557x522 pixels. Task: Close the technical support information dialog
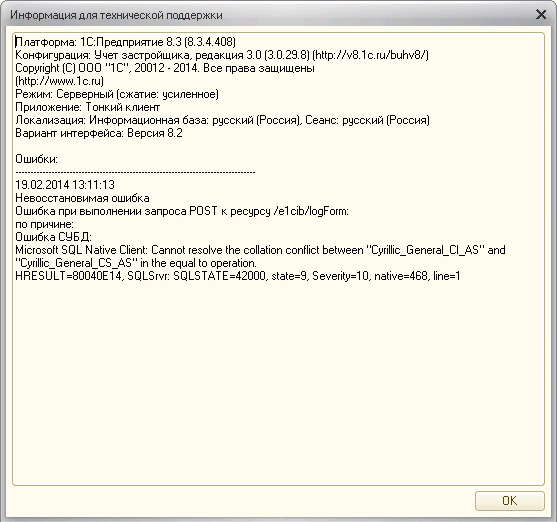[541, 15]
